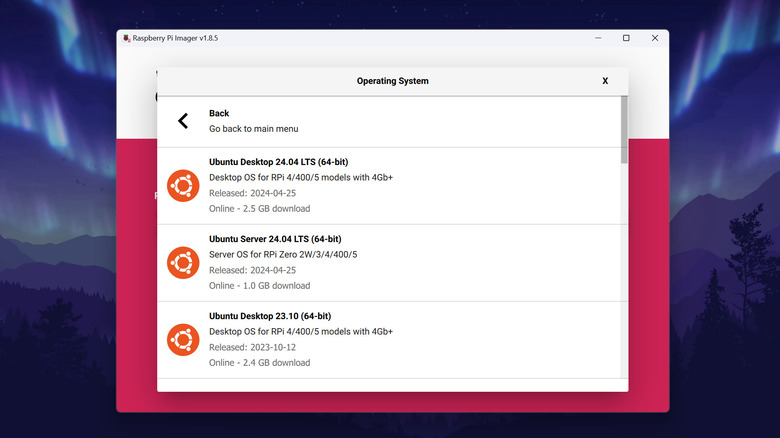Click the Ubuntu Desktop 24.04 LTS logo icon
780x438 pixels.
[x=183, y=186]
